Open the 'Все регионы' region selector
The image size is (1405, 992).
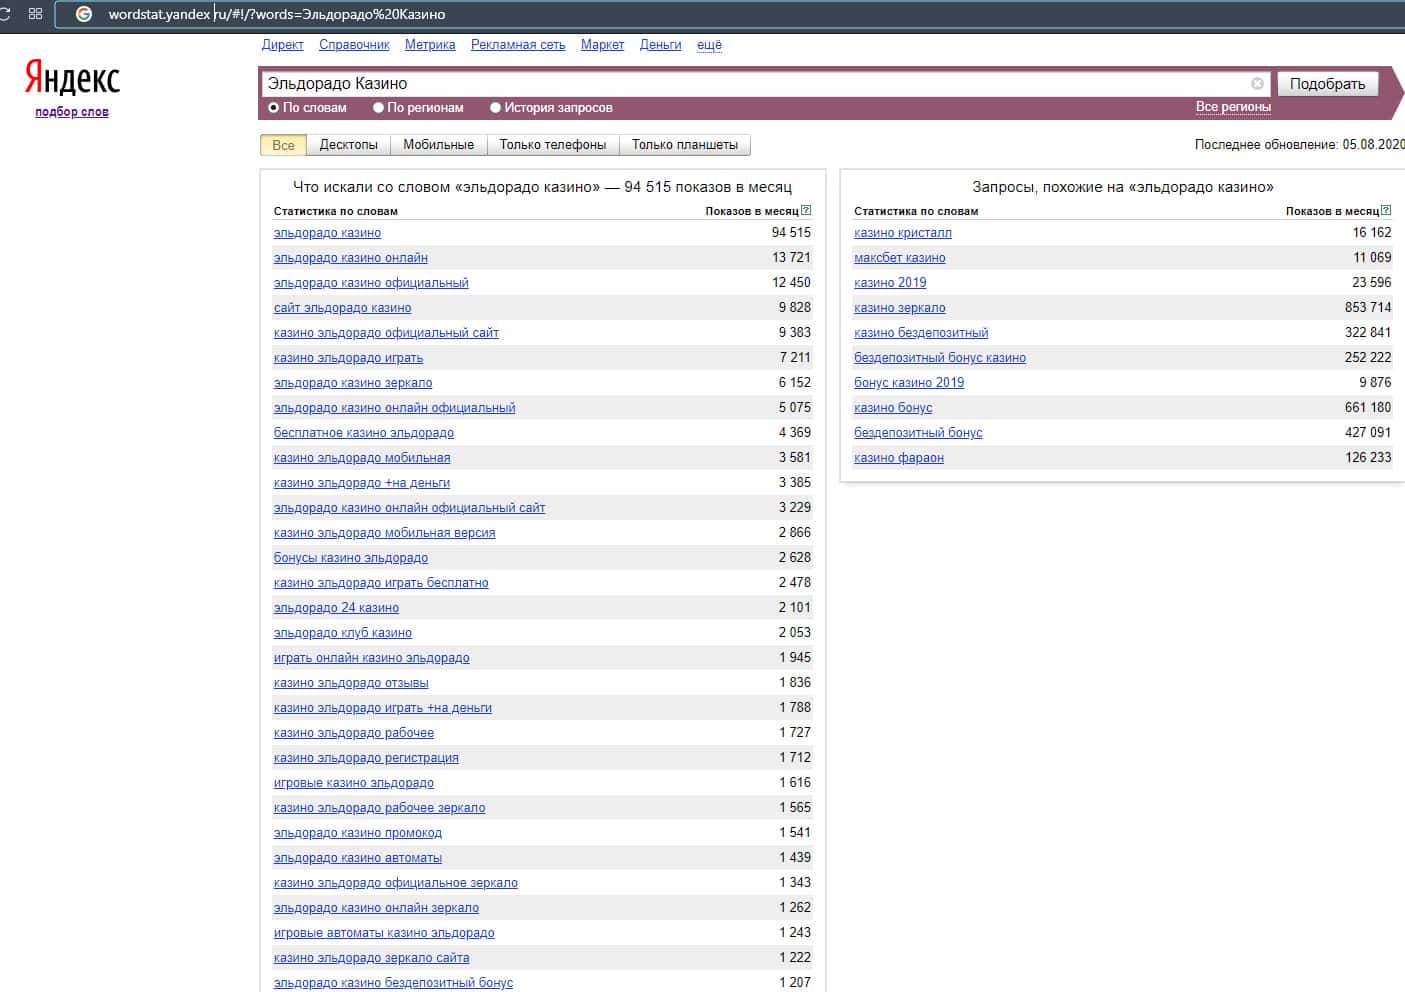tap(1233, 107)
